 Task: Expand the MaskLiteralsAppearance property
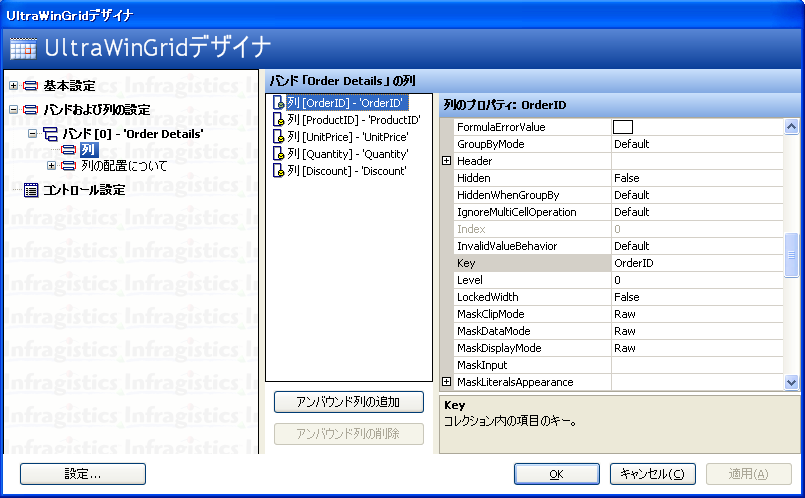(x=447, y=382)
